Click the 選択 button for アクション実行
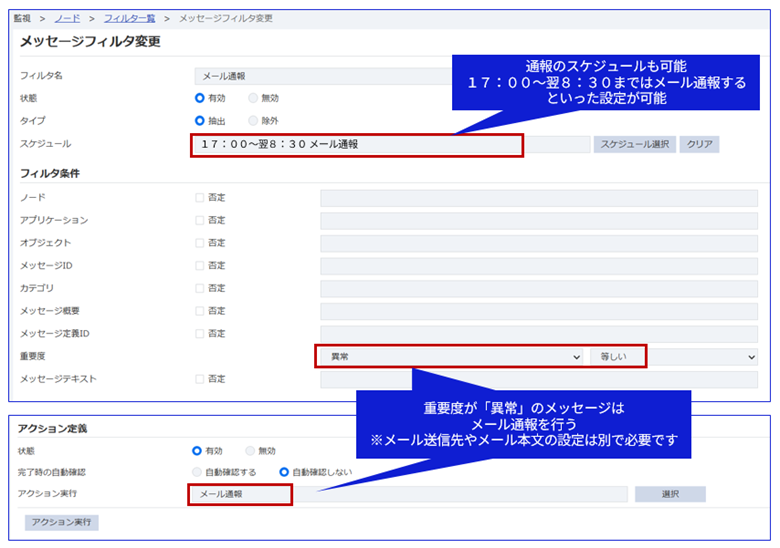This screenshot has width=780, height=548. (670, 494)
